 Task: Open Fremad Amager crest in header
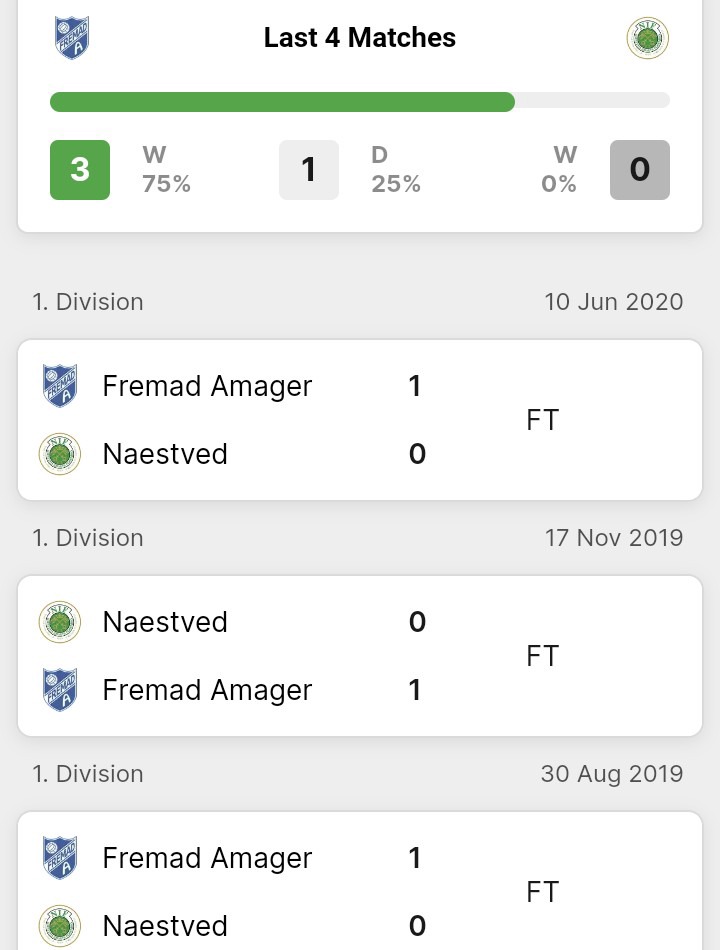coord(72,38)
